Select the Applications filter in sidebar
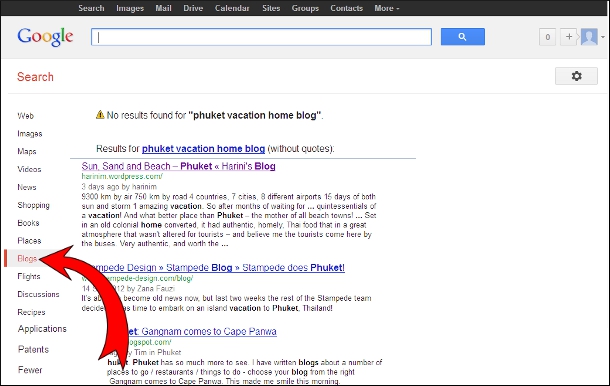The height and width of the screenshot is (386, 610). click(42, 329)
